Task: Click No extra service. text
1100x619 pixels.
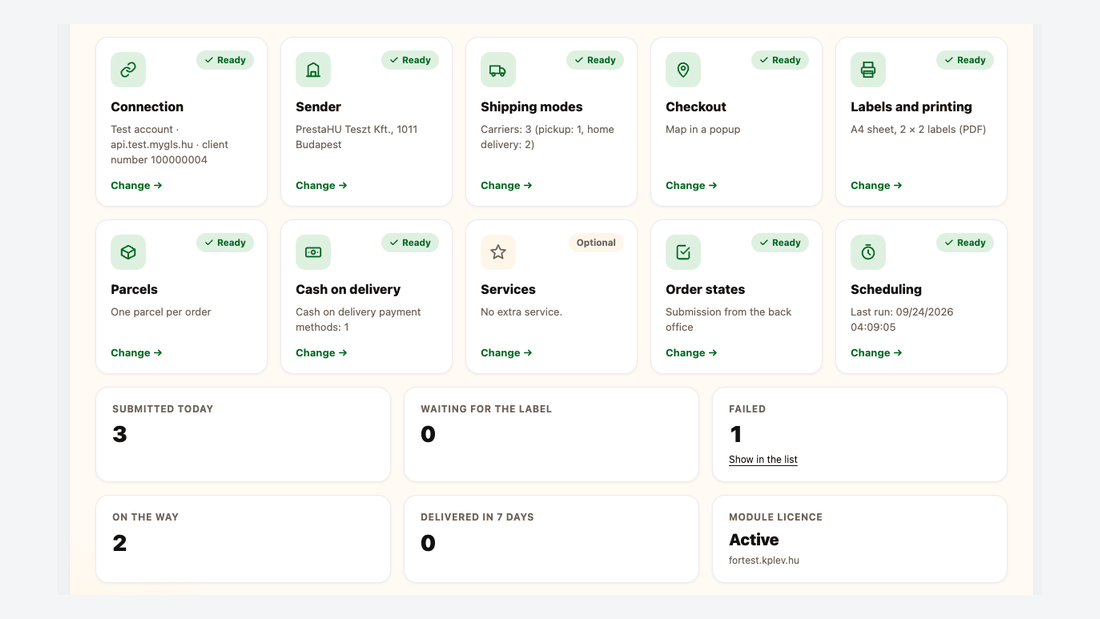Action: coord(521,312)
